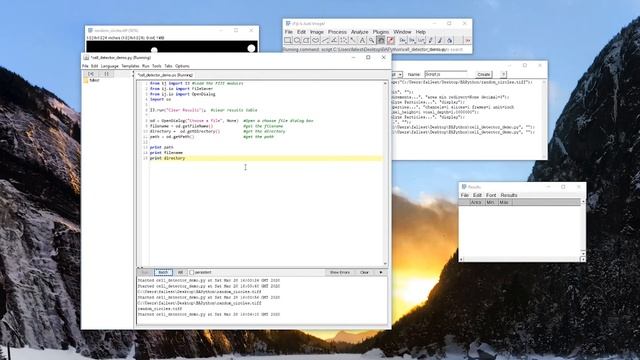Viewport: 640px width, 360px height.
Task: Open the Tools menu in script editor
Action: [x=157, y=66]
